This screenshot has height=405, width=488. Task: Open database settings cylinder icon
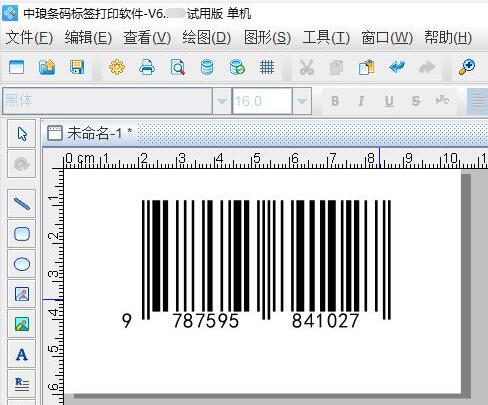pos(207,67)
